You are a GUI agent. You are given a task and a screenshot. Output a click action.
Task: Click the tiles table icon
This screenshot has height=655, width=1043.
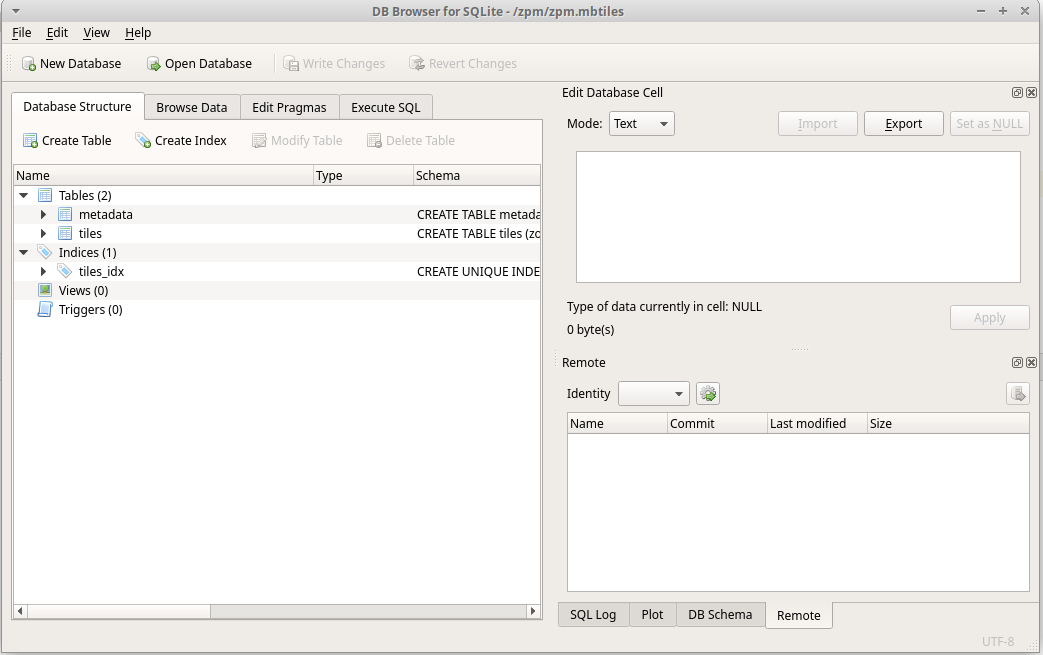click(65, 233)
